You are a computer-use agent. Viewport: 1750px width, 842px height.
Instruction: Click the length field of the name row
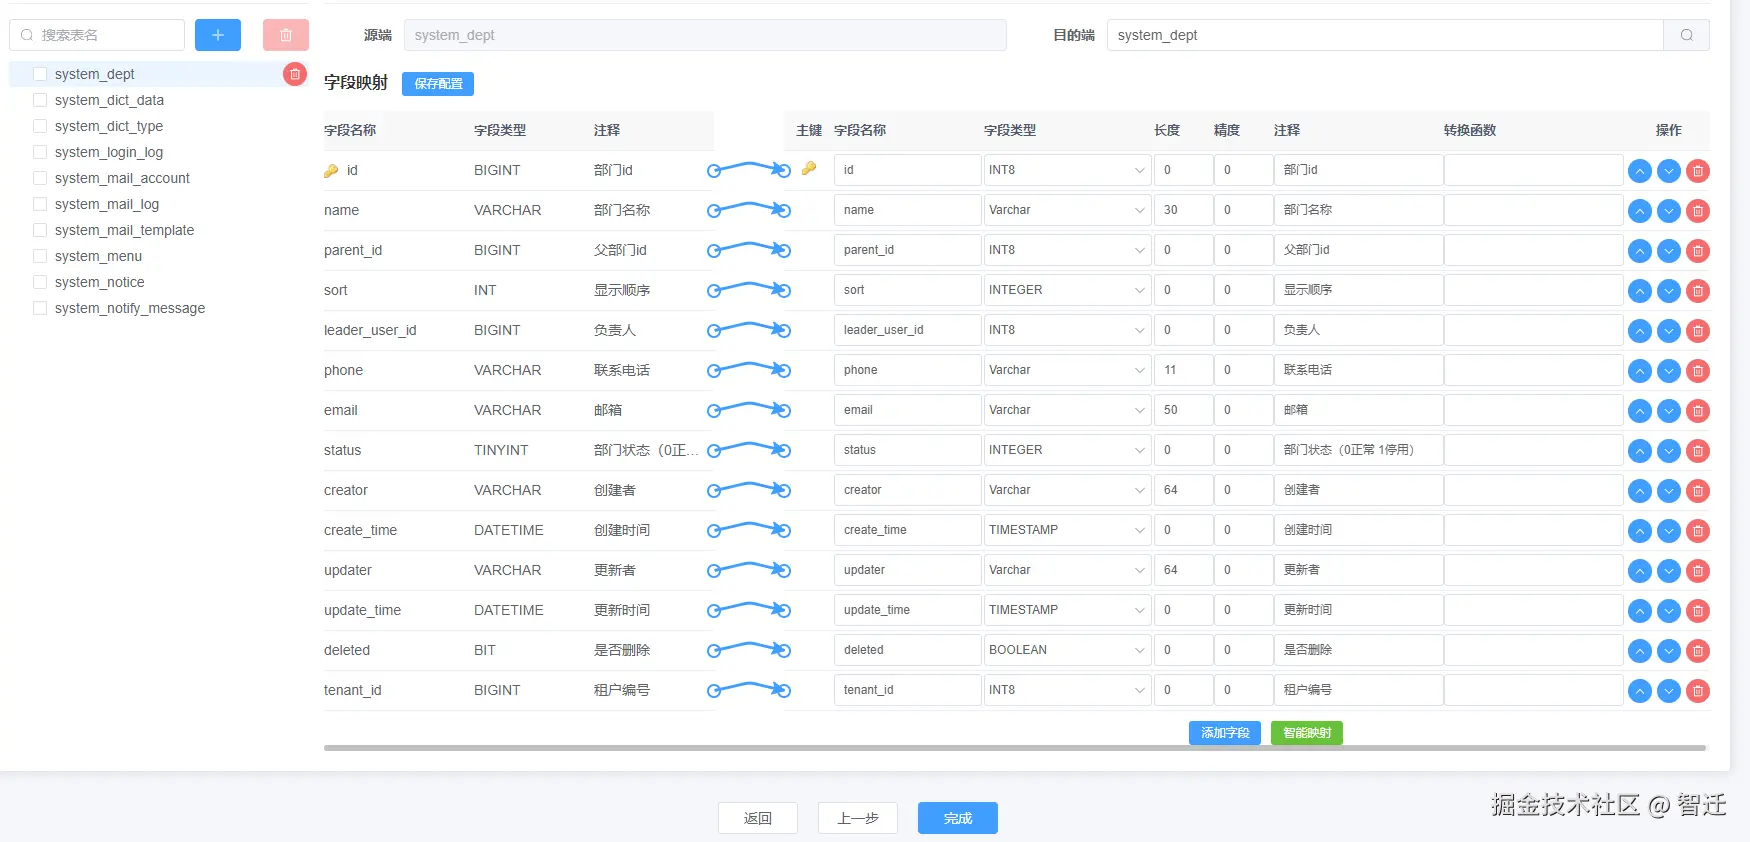tap(1183, 210)
